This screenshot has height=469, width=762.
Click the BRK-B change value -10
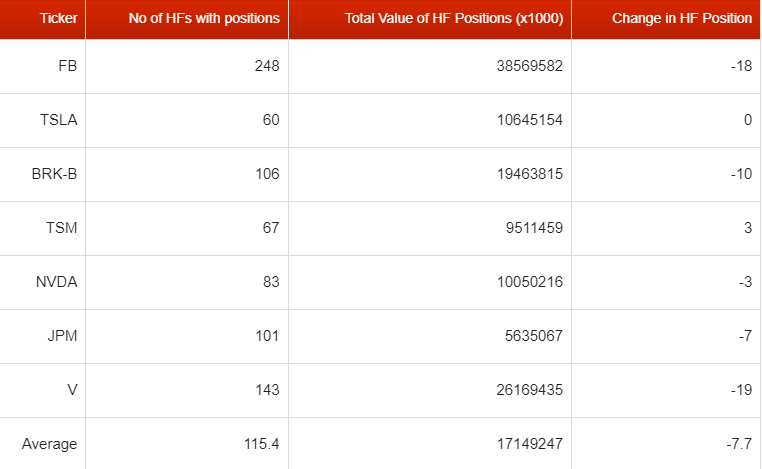tap(742, 174)
